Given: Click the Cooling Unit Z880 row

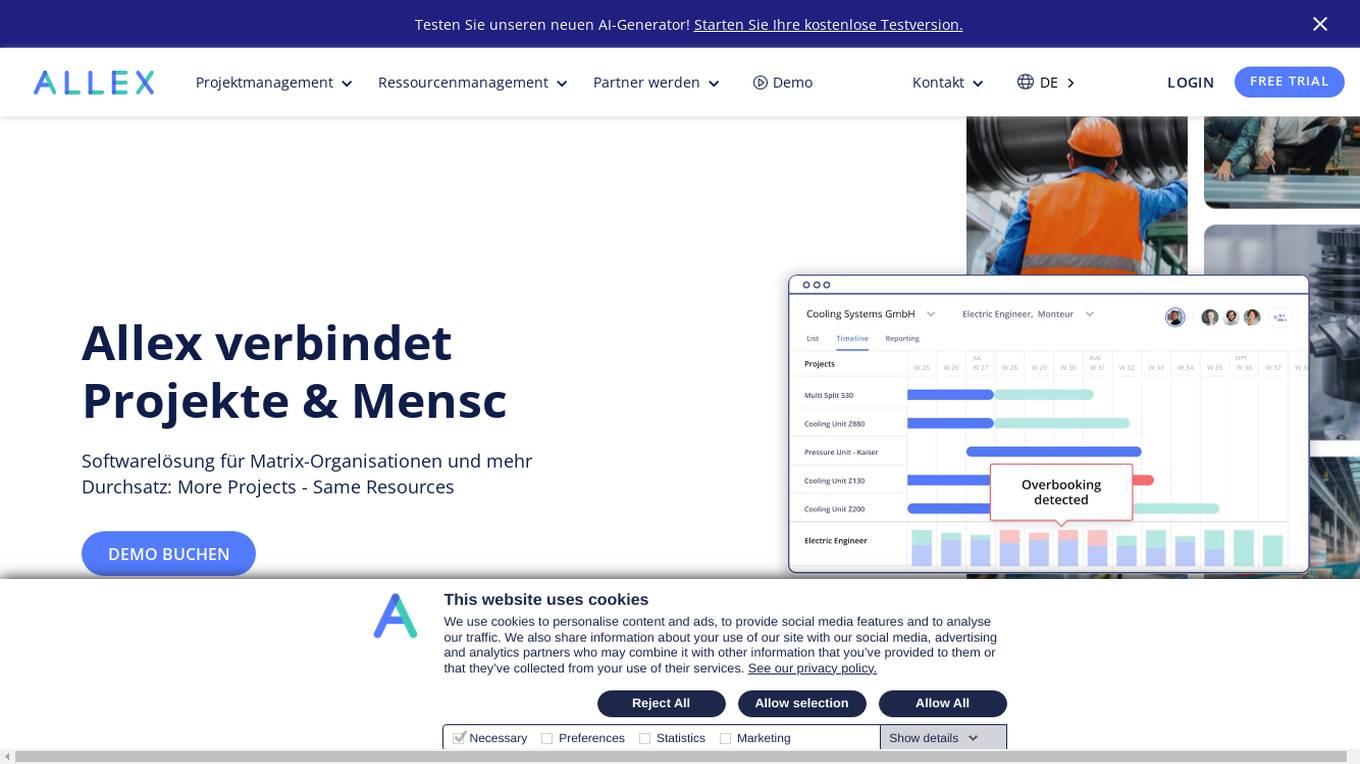Looking at the screenshot, I should pyautogui.click(x=1048, y=424).
